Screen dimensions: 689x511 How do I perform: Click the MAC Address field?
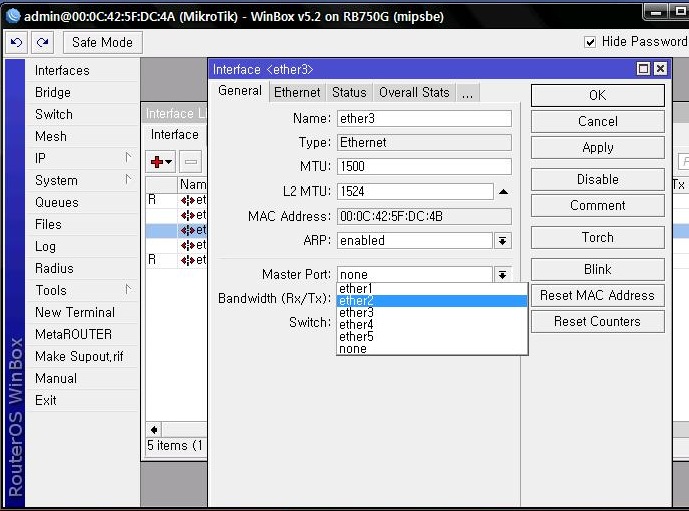[x=424, y=216]
